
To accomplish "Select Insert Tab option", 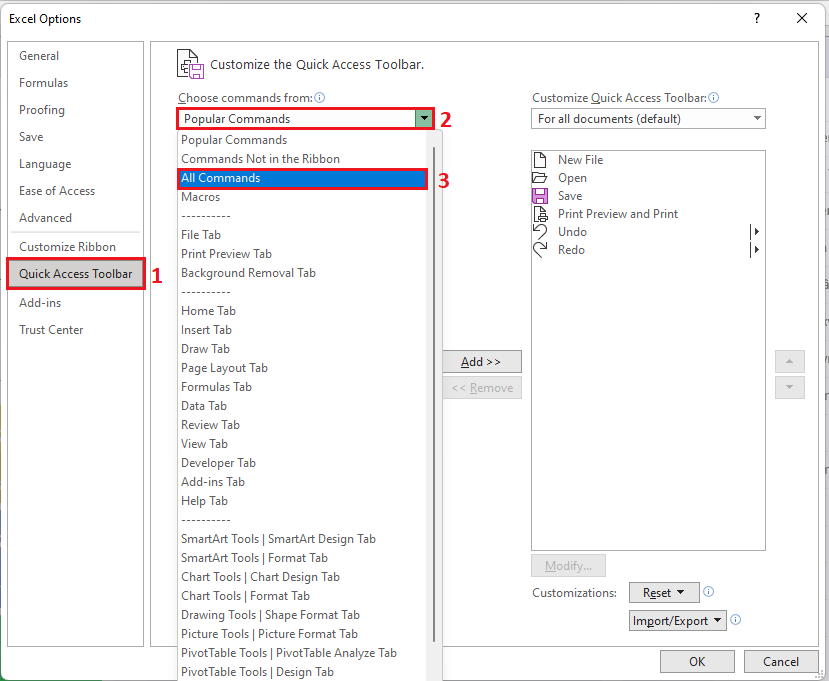I will coord(303,330).
